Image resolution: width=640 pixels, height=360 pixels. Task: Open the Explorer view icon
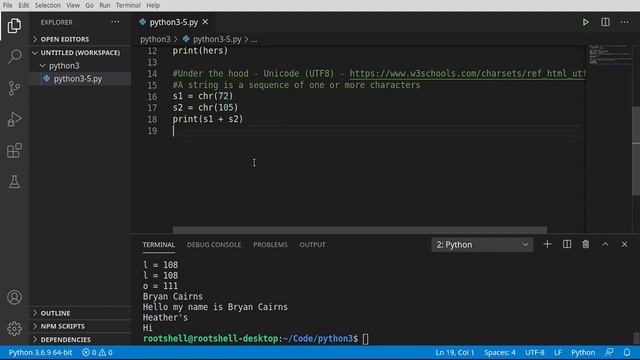pyautogui.click(x=14, y=26)
